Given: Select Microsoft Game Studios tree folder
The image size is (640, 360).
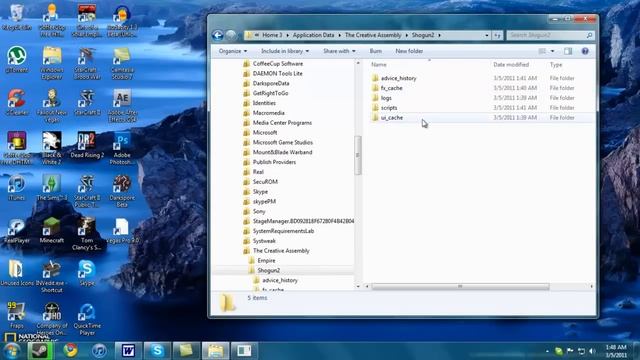Looking at the screenshot, I should (x=282, y=142).
